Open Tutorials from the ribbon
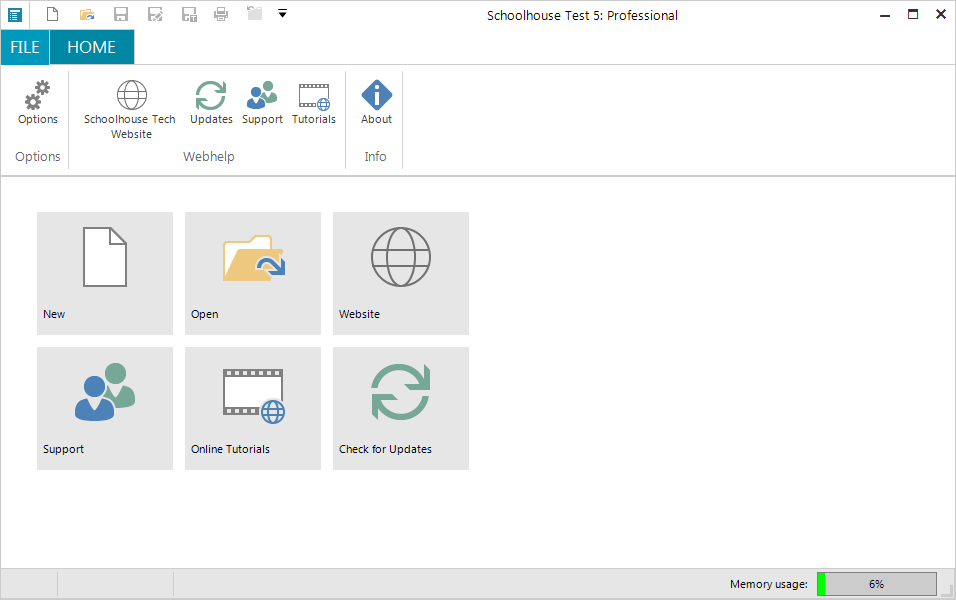 (313, 102)
